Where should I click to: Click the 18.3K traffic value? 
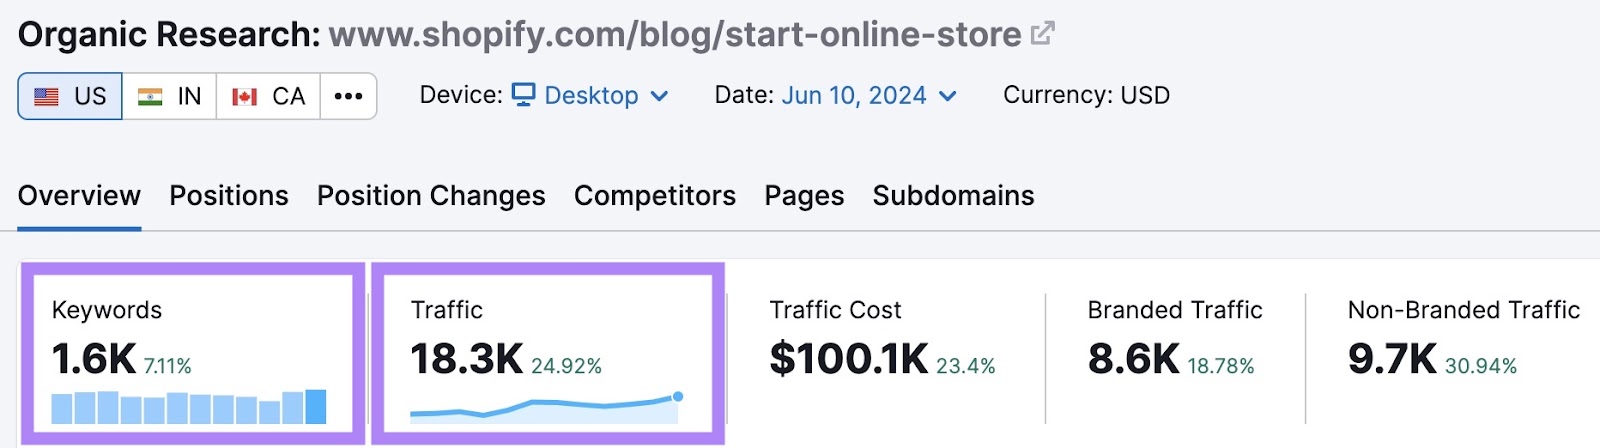[x=467, y=359]
